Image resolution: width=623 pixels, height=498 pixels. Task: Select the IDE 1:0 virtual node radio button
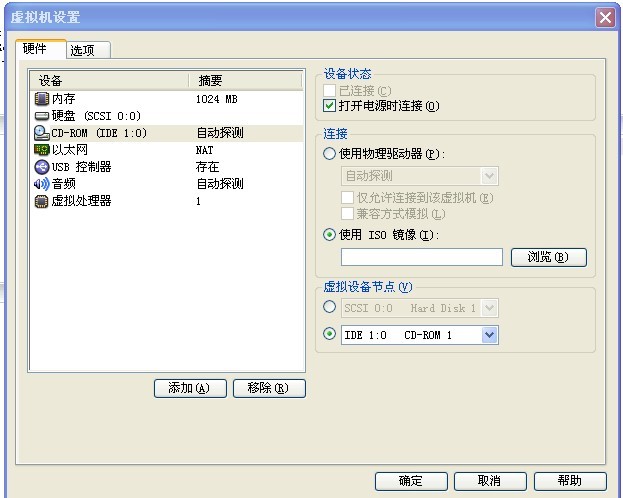[x=330, y=334]
